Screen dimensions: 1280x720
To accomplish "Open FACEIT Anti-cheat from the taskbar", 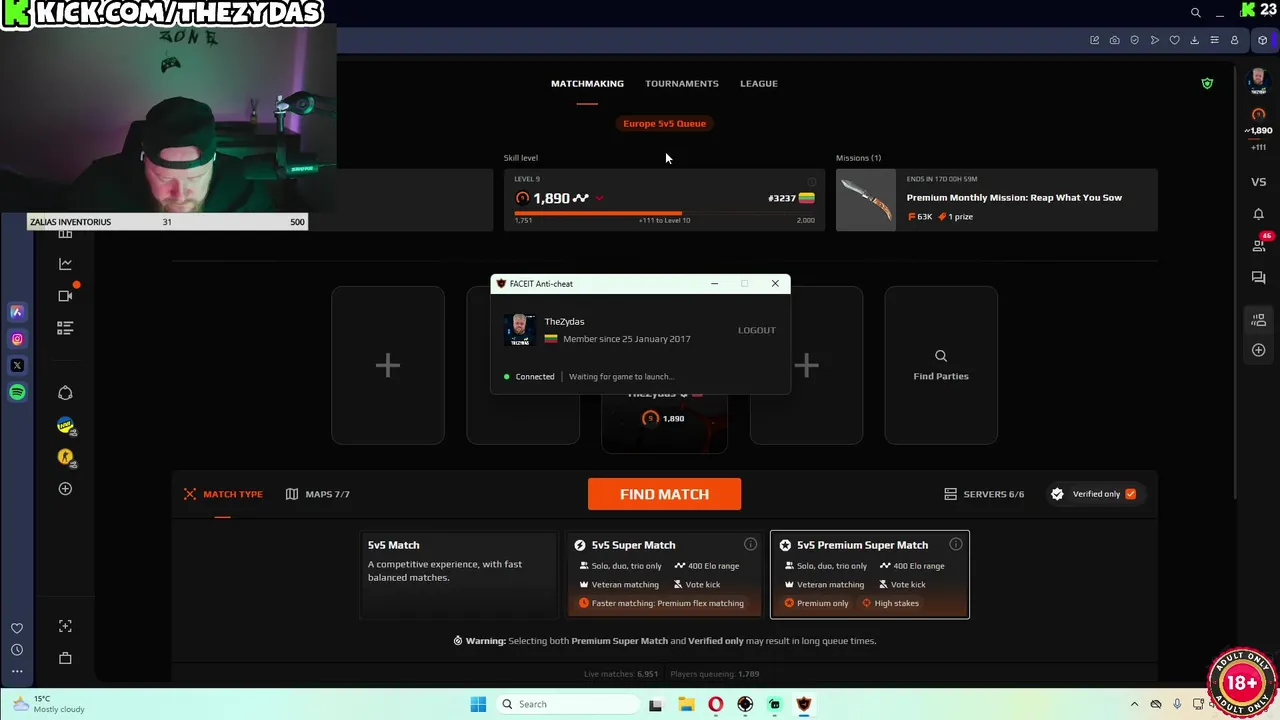I will [803, 704].
